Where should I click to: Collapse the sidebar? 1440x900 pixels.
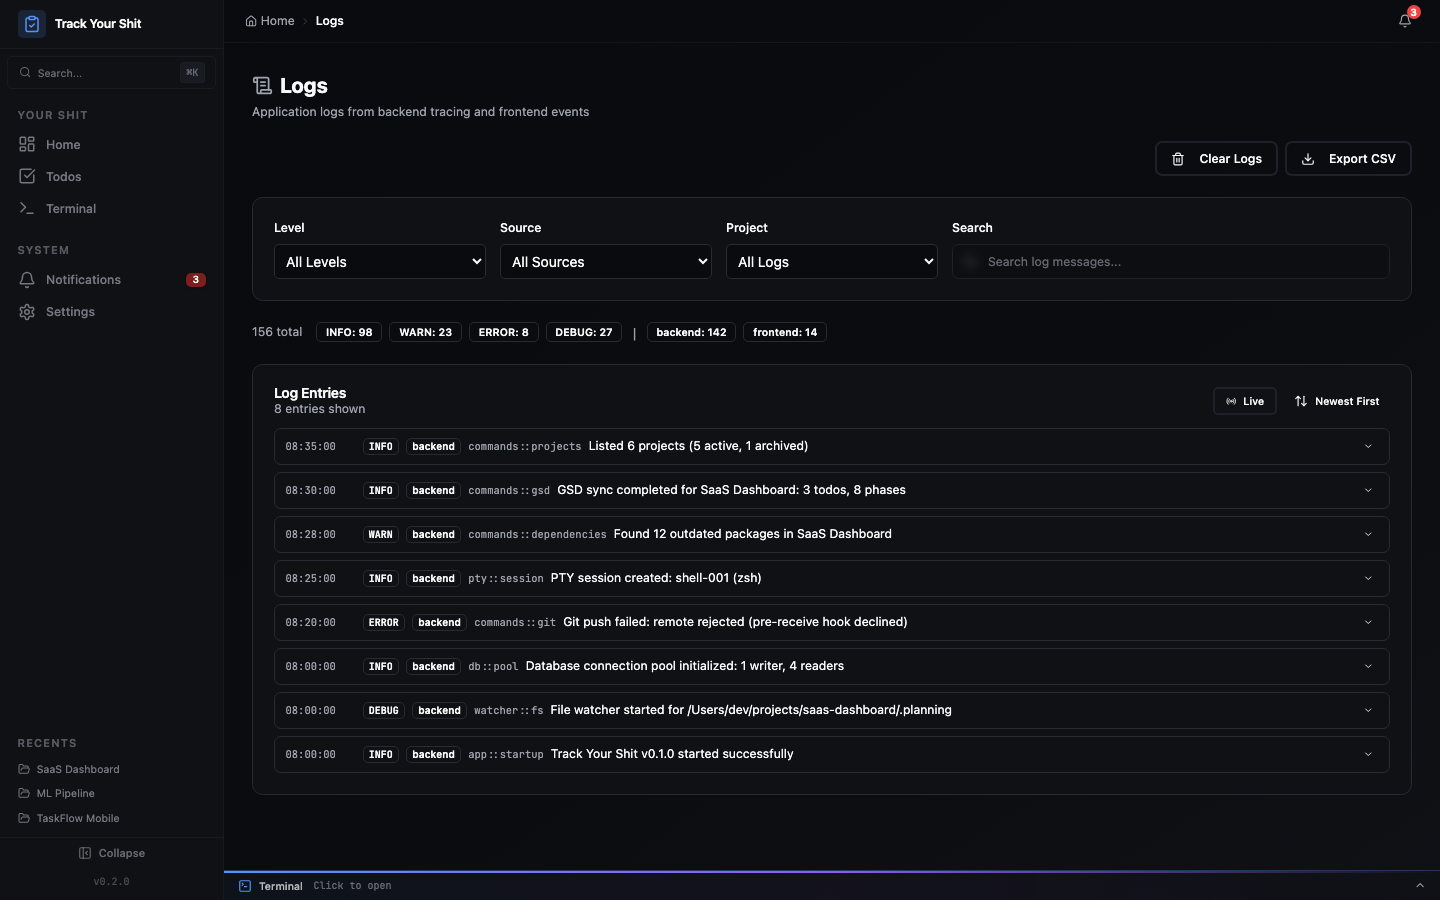pos(111,853)
